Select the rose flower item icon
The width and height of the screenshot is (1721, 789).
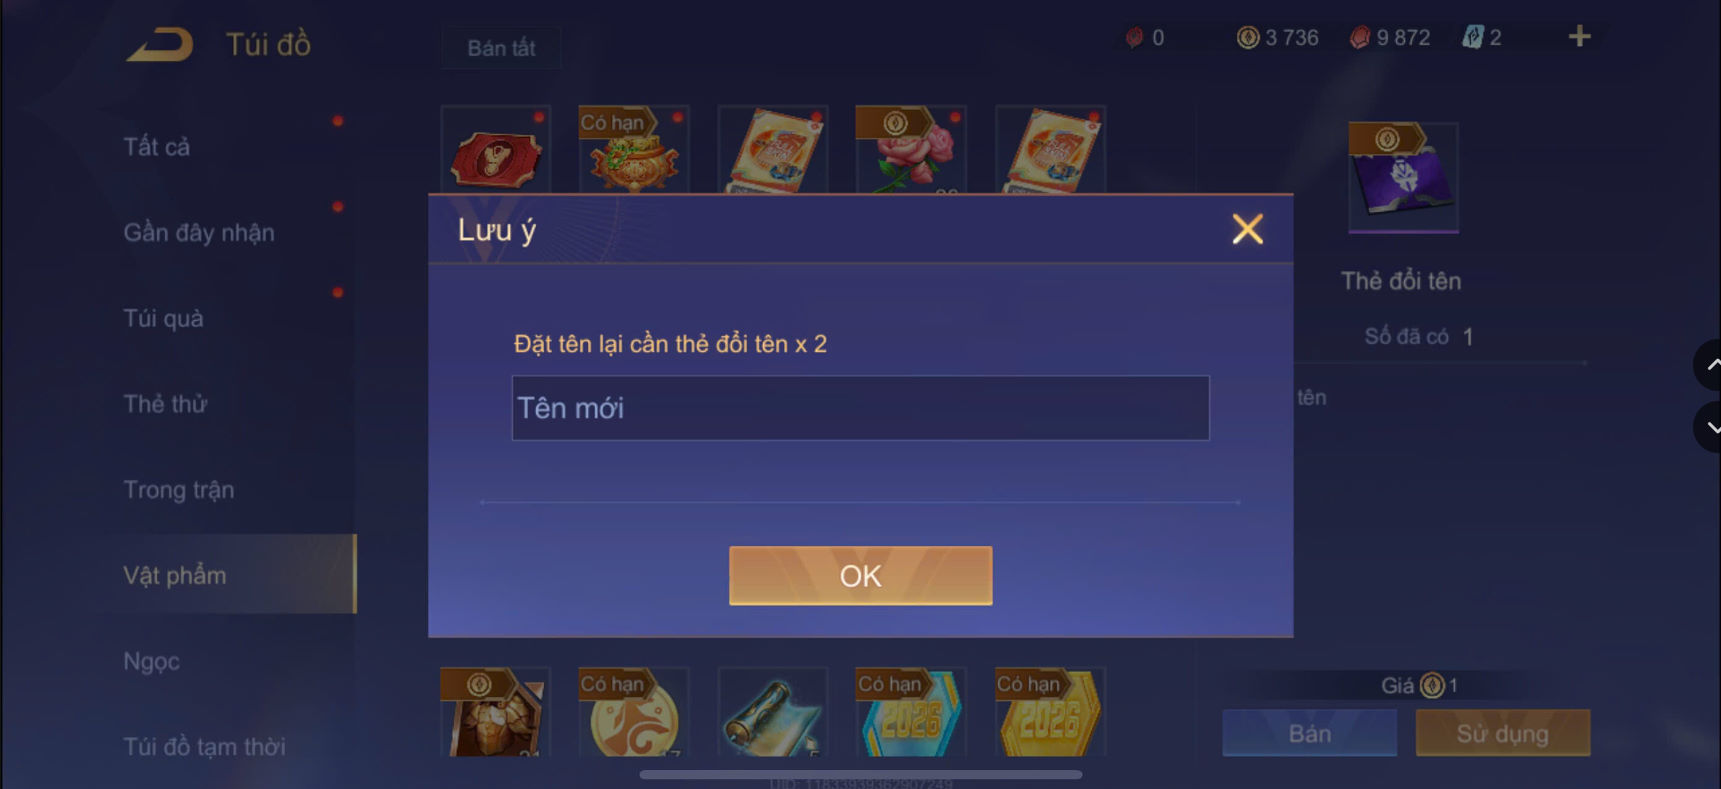[x=911, y=150]
